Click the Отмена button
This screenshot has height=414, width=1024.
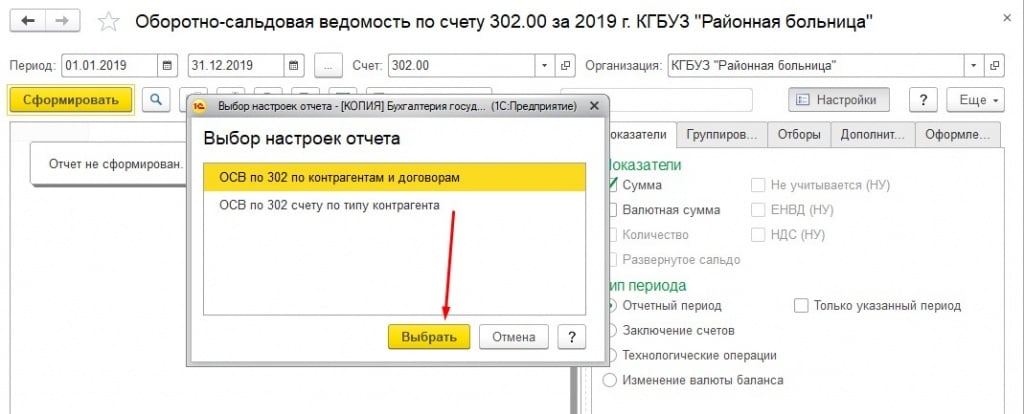513,337
